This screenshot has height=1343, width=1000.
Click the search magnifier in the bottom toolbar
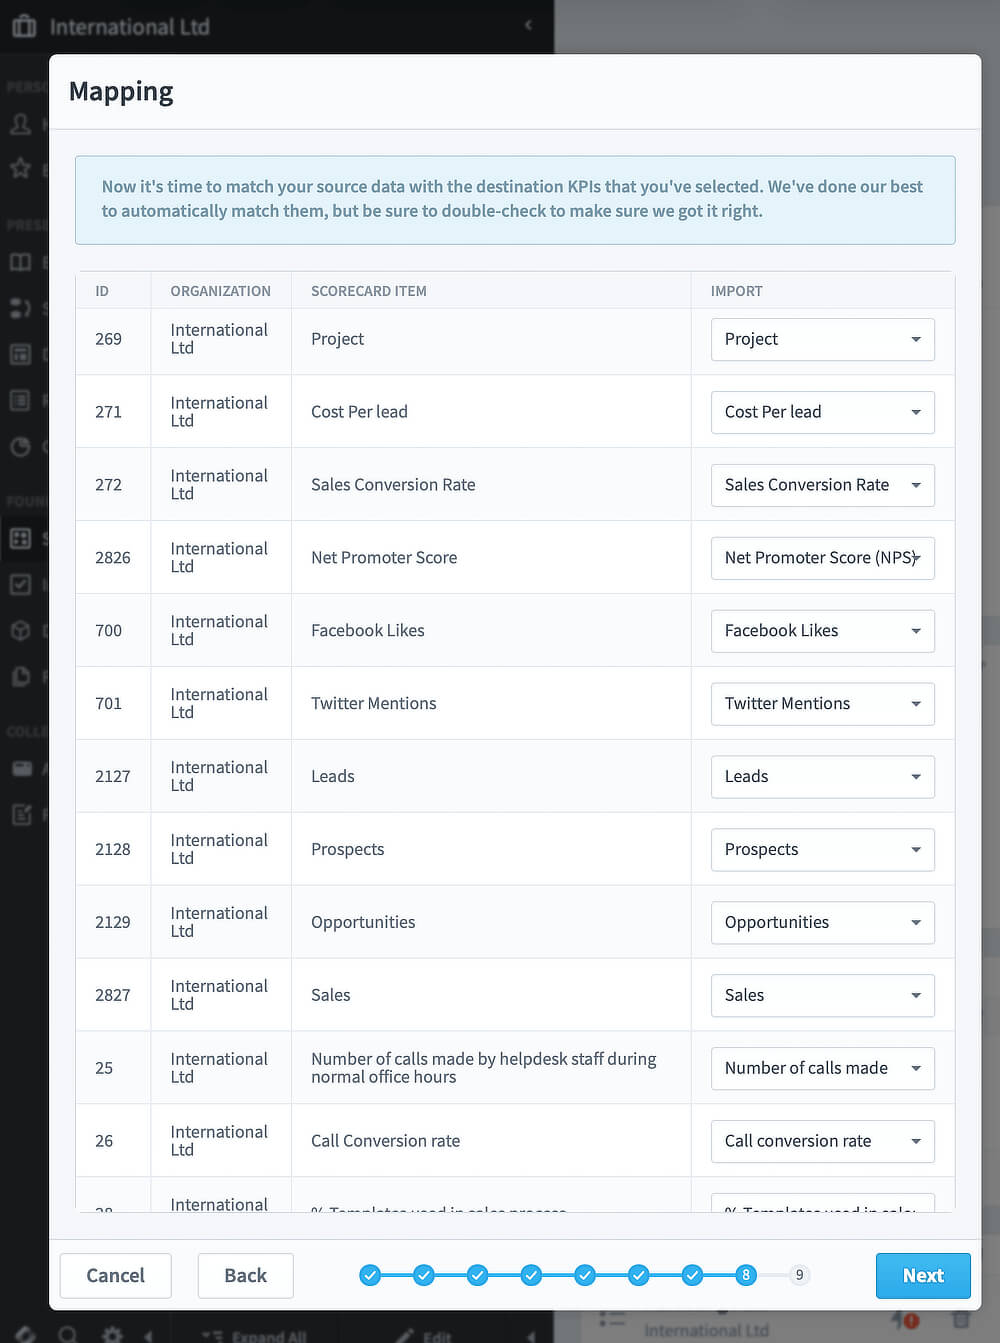[68, 1335]
